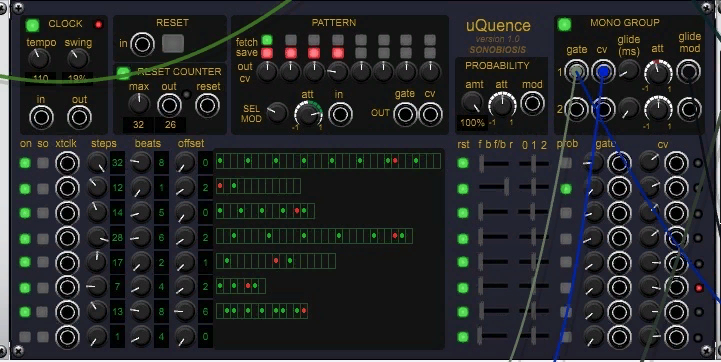The image size is (721, 362).
Task: Click the cv output jack of 13-step row
Action: pos(676,312)
